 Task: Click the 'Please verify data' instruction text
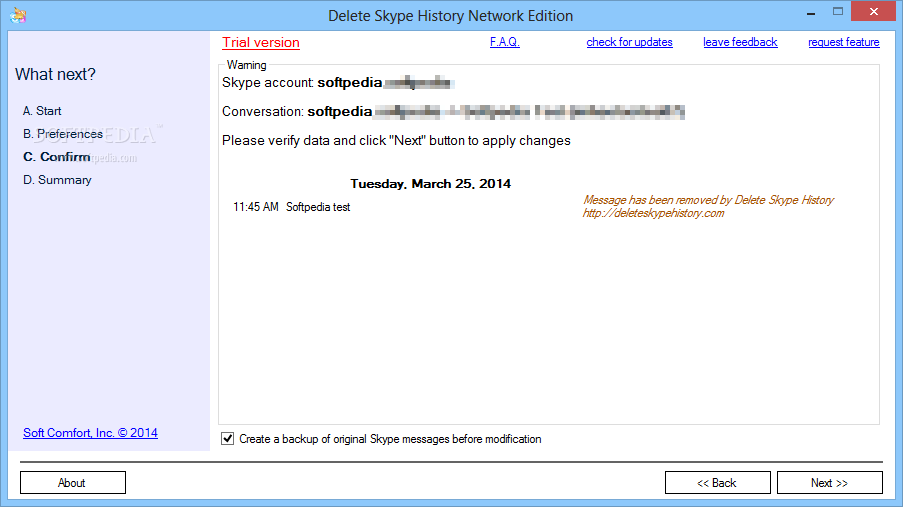click(x=396, y=141)
